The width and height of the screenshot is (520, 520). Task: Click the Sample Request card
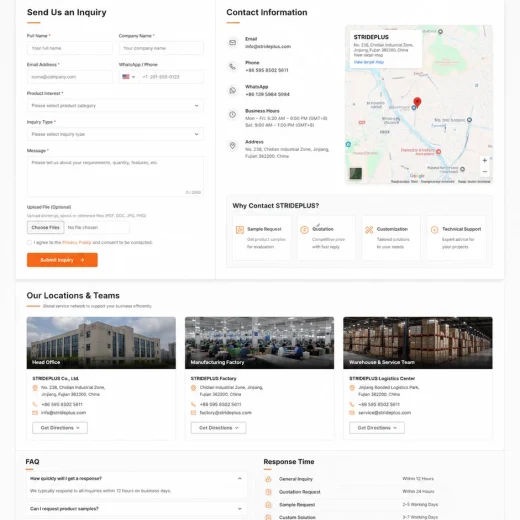[262, 238]
